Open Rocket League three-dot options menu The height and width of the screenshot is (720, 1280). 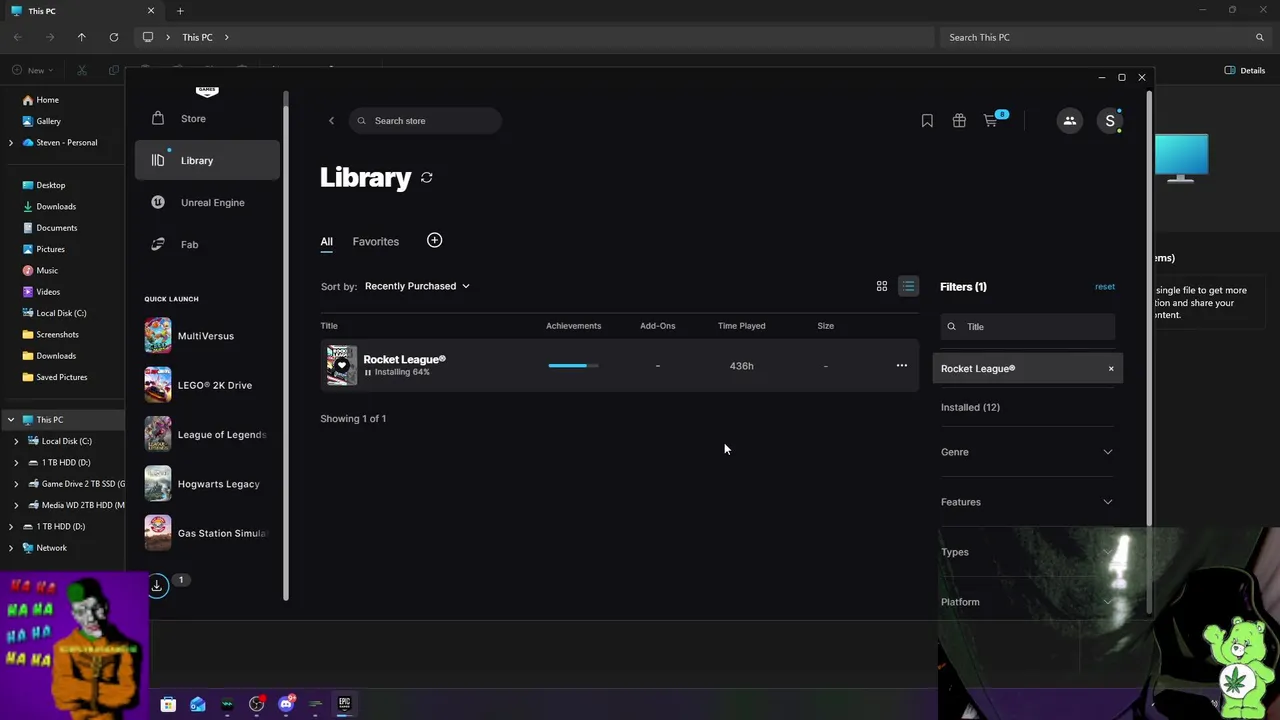902,366
